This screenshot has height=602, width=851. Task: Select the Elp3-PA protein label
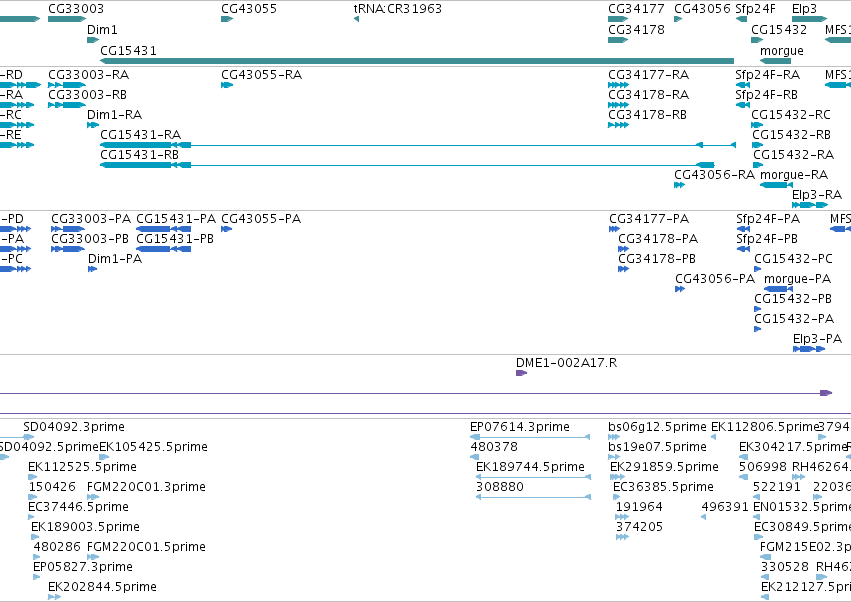tap(817, 339)
